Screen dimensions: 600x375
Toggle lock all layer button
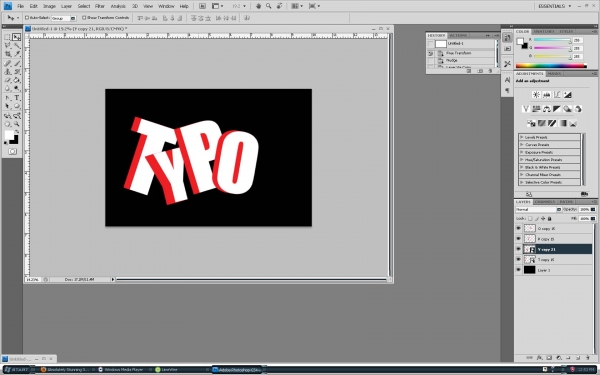549,218
